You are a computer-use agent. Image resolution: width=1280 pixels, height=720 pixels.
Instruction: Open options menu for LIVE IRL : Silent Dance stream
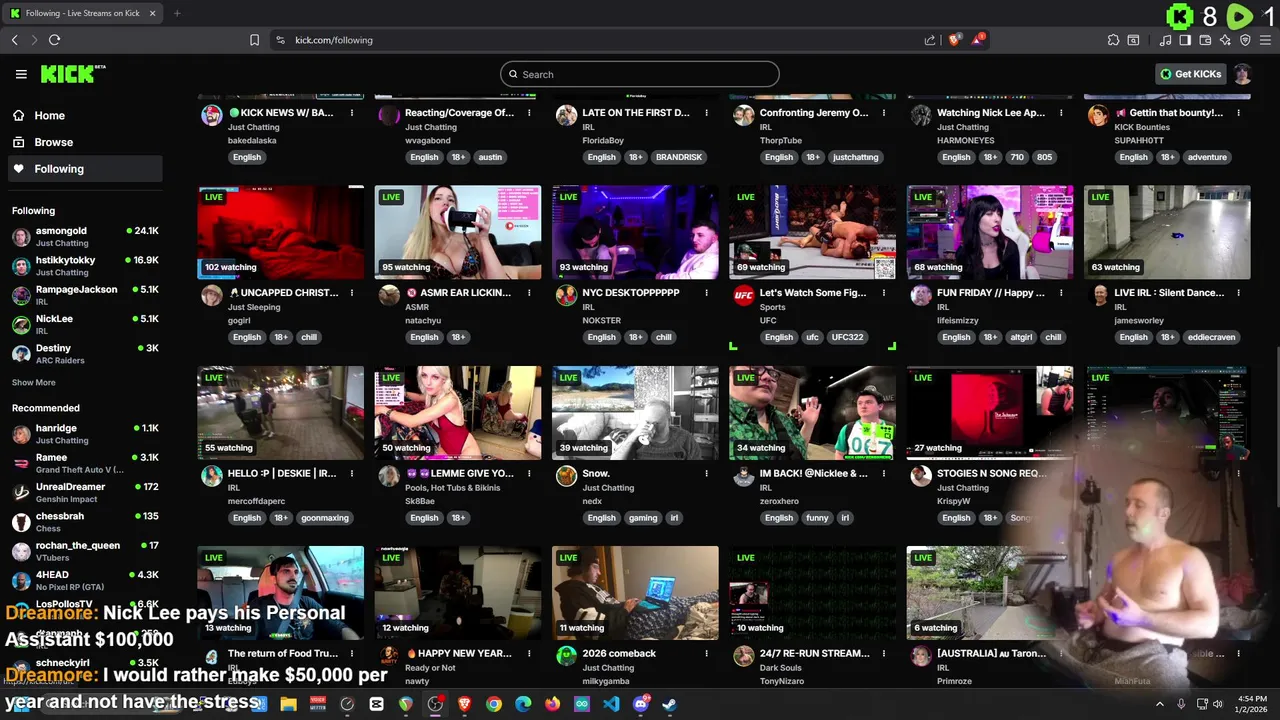click(x=1238, y=293)
